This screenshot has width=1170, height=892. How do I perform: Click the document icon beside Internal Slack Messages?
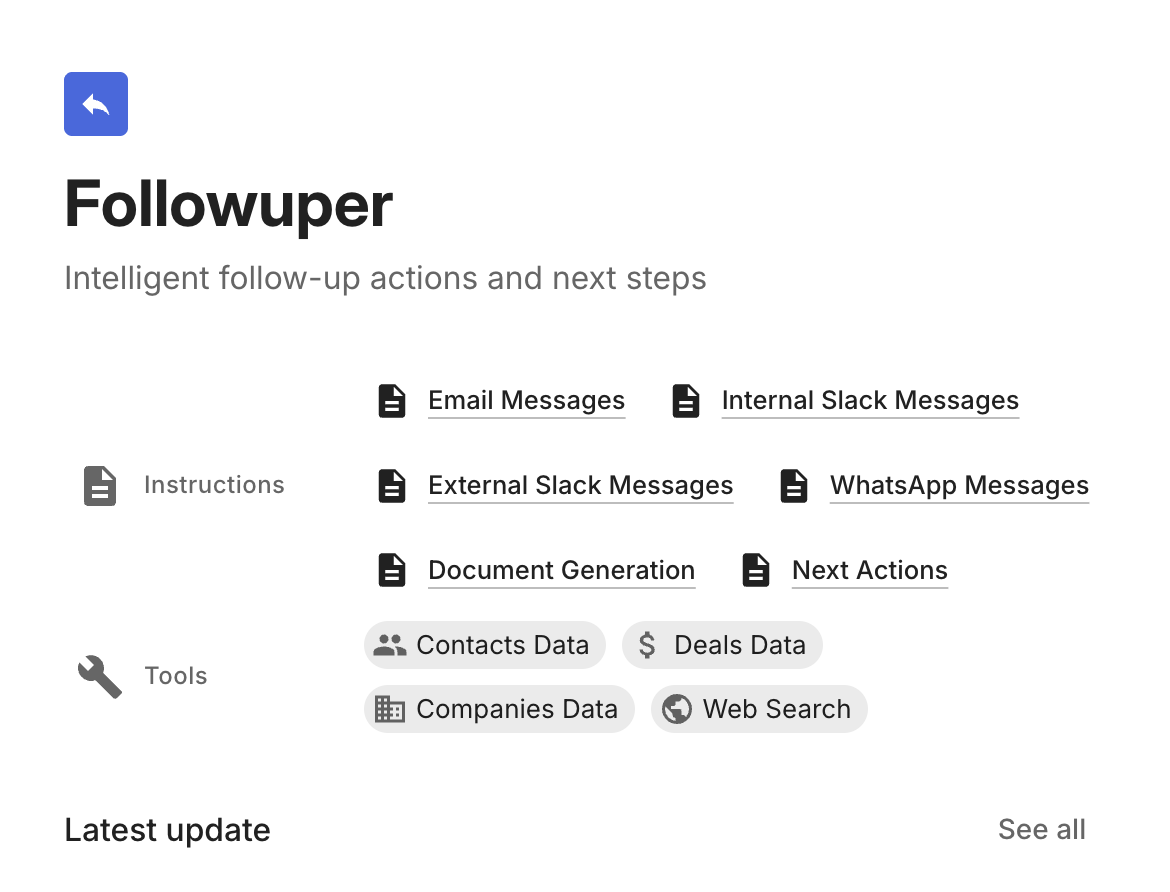pyautogui.click(x=686, y=401)
